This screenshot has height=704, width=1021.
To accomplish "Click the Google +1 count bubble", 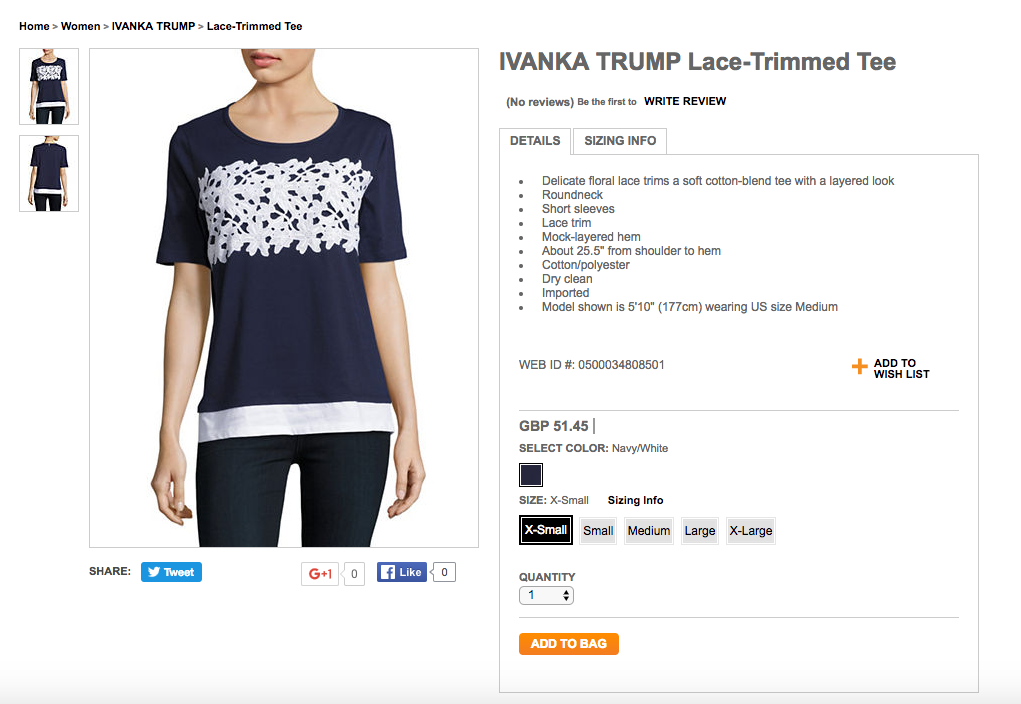I will click(x=354, y=574).
